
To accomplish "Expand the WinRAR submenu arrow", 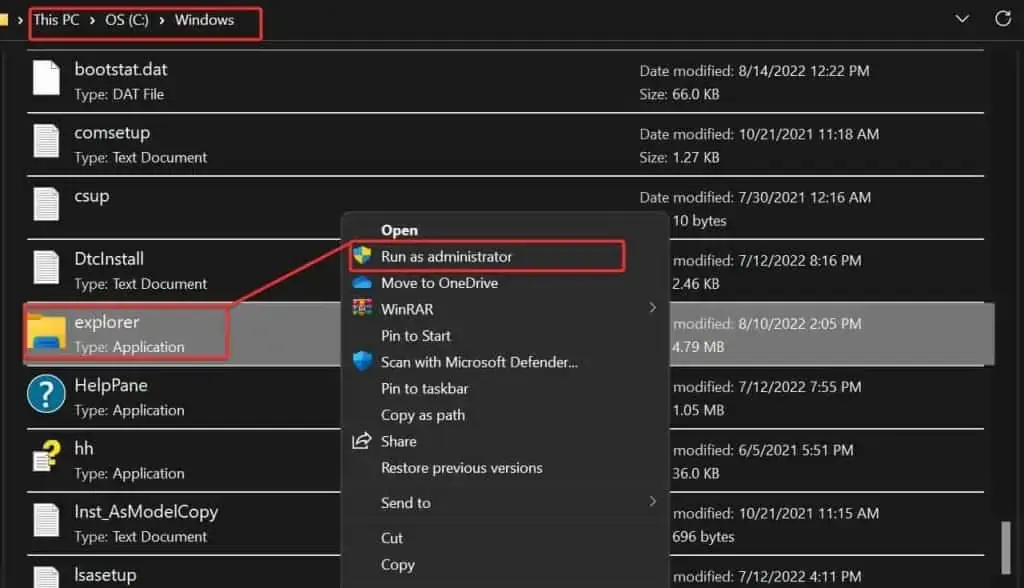I will coord(652,308).
